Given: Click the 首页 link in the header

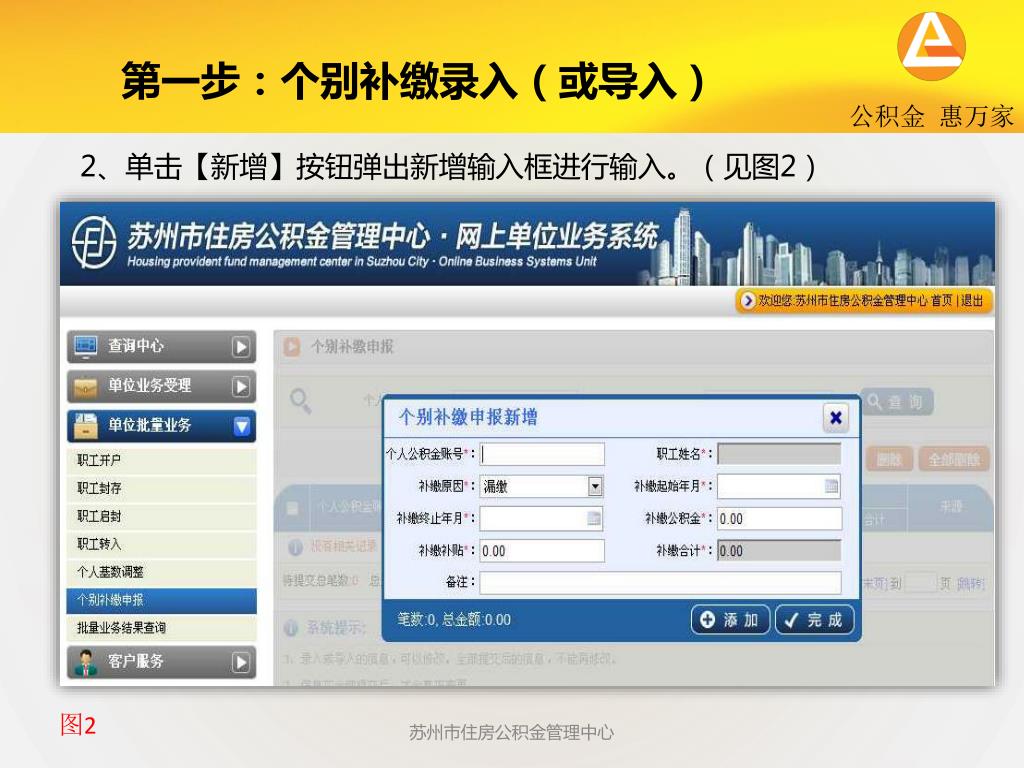Looking at the screenshot, I should tap(941, 300).
